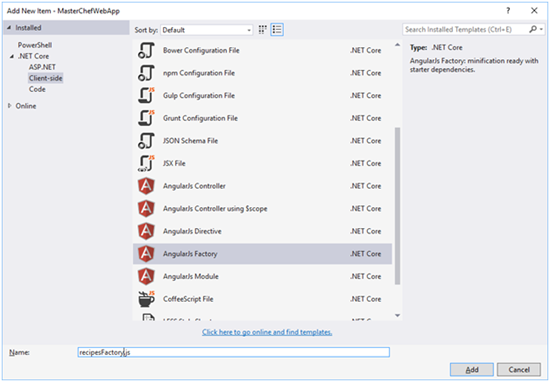550x382 pixels.
Task: Switch to medium icons grid view
Action: pyautogui.click(x=263, y=30)
